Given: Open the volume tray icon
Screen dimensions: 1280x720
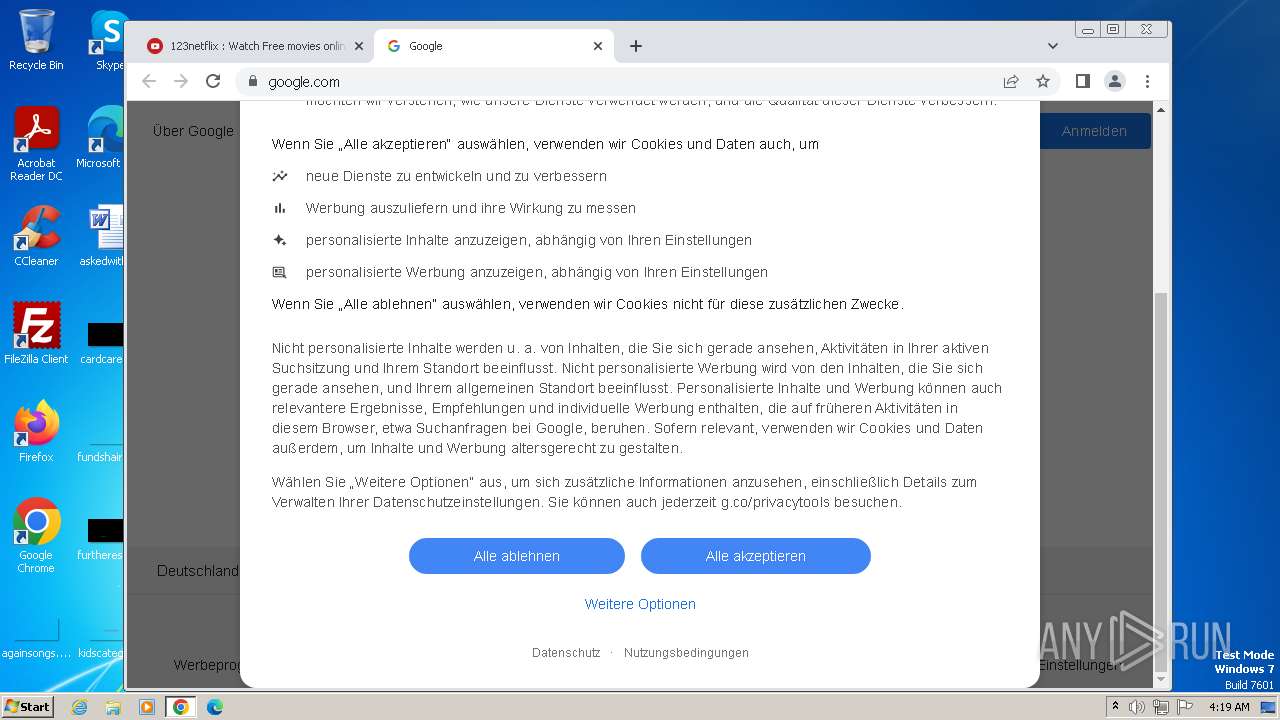Looking at the screenshot, I should pos(1137,707).
